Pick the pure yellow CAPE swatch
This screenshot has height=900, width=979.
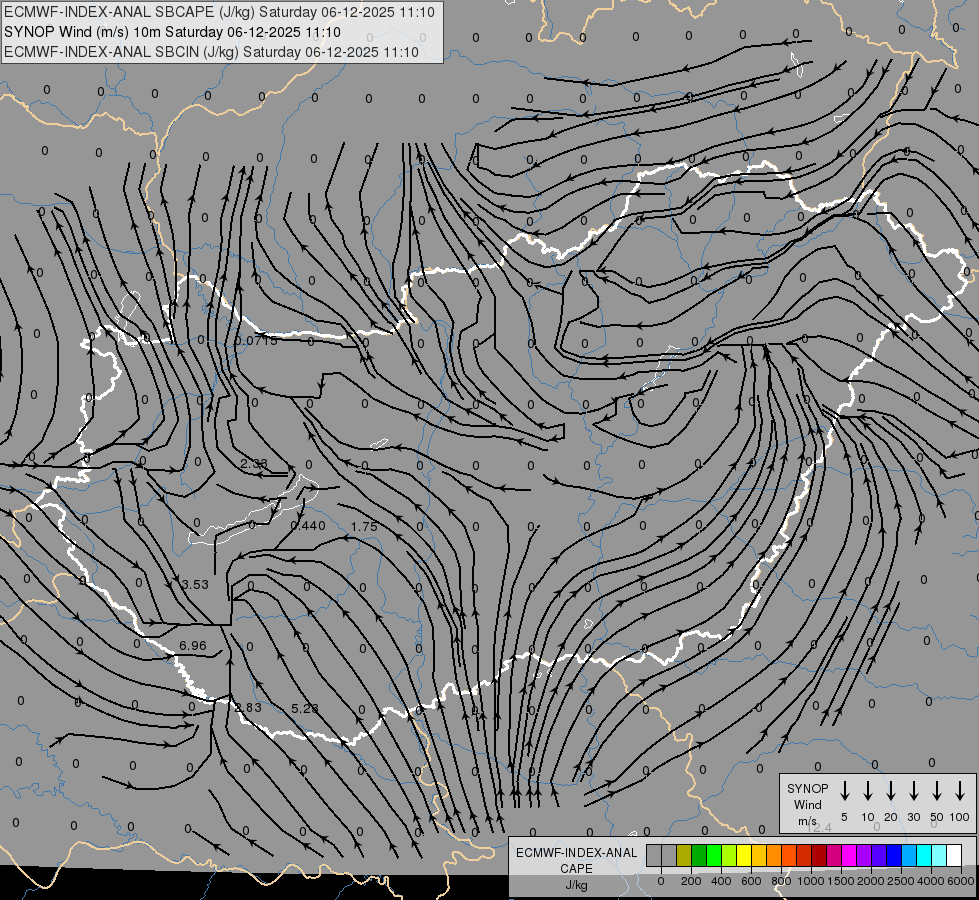[x=744, y=856]
